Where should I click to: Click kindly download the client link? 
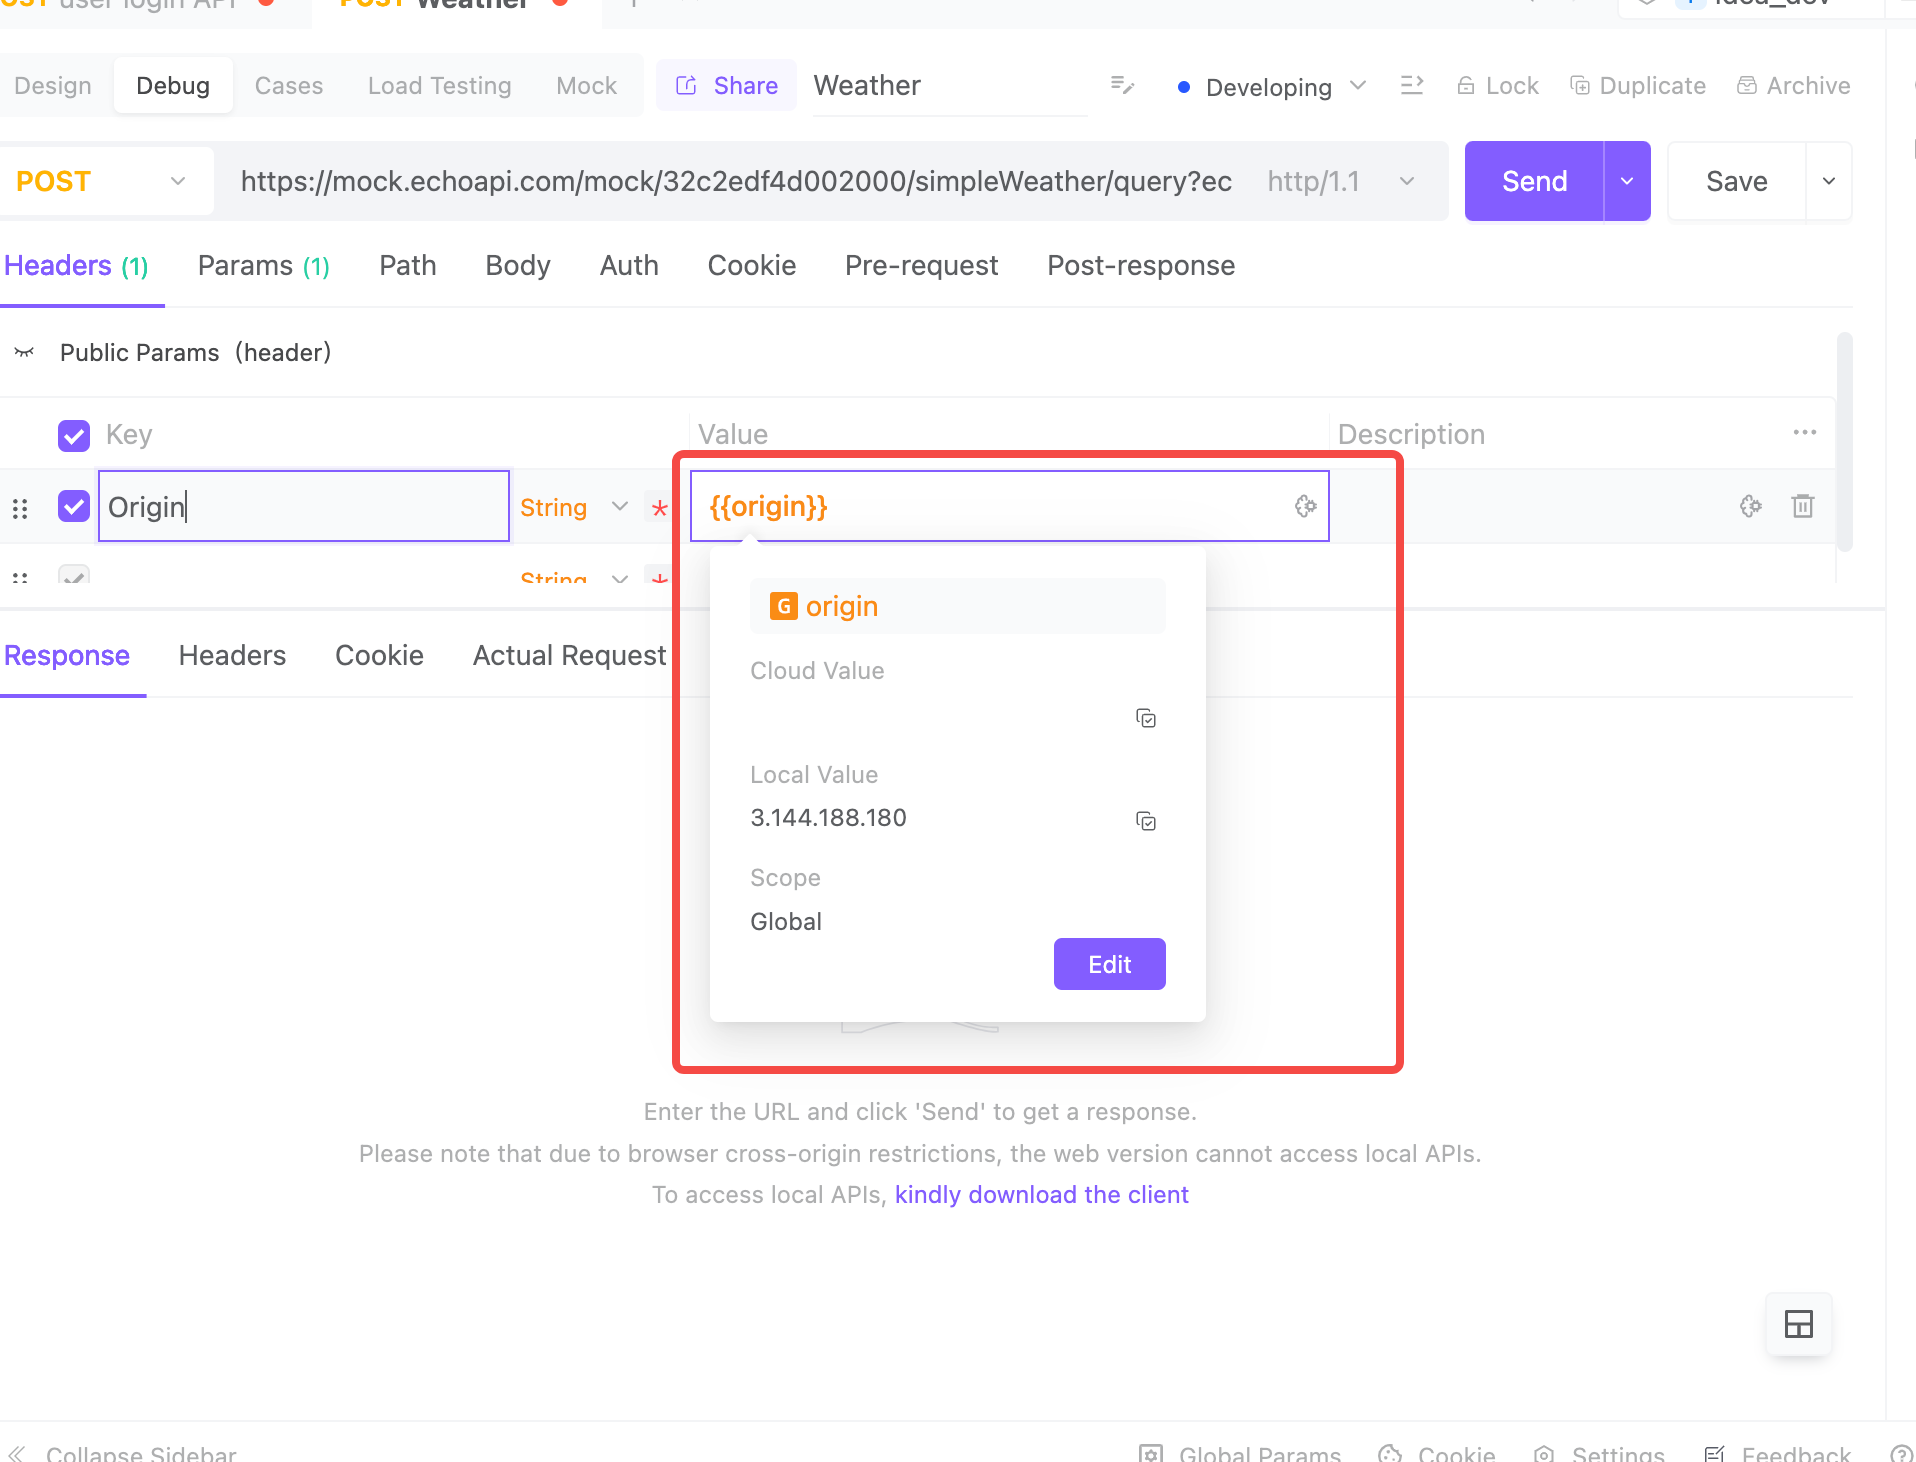tap(1042, 1195)
